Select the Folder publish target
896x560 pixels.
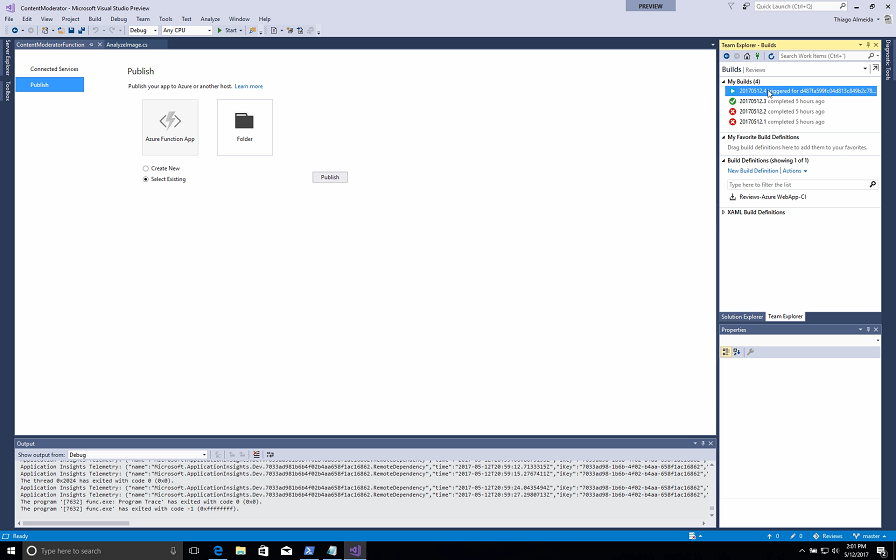click(x=245, y=127)
